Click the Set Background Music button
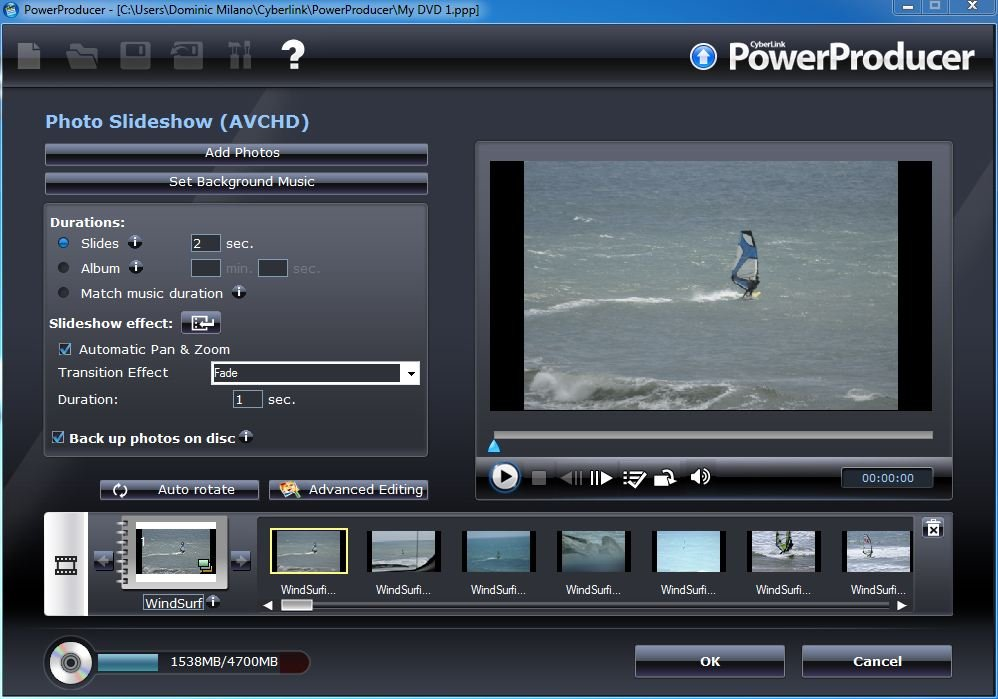This screenshot has width=998, height=699. (236, 182)
